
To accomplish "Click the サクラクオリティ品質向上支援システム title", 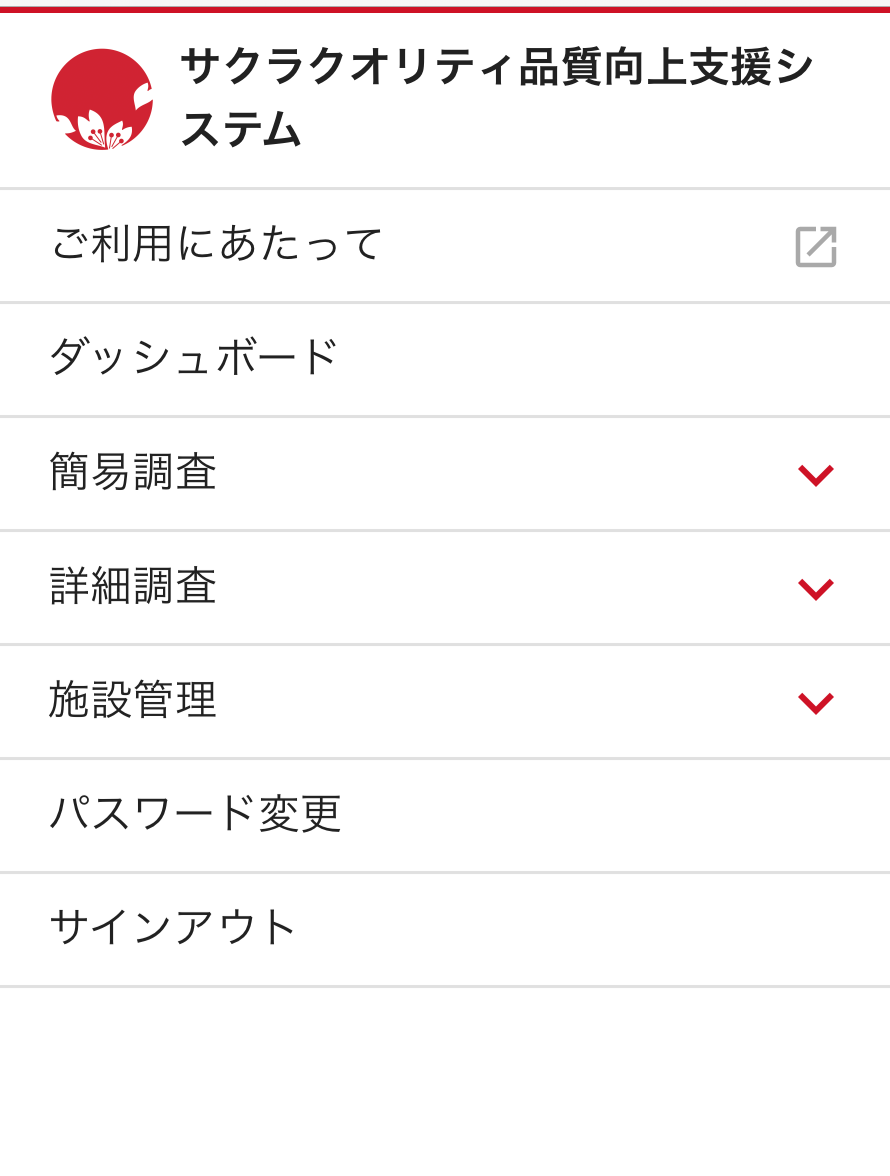I will click(496, 98).
